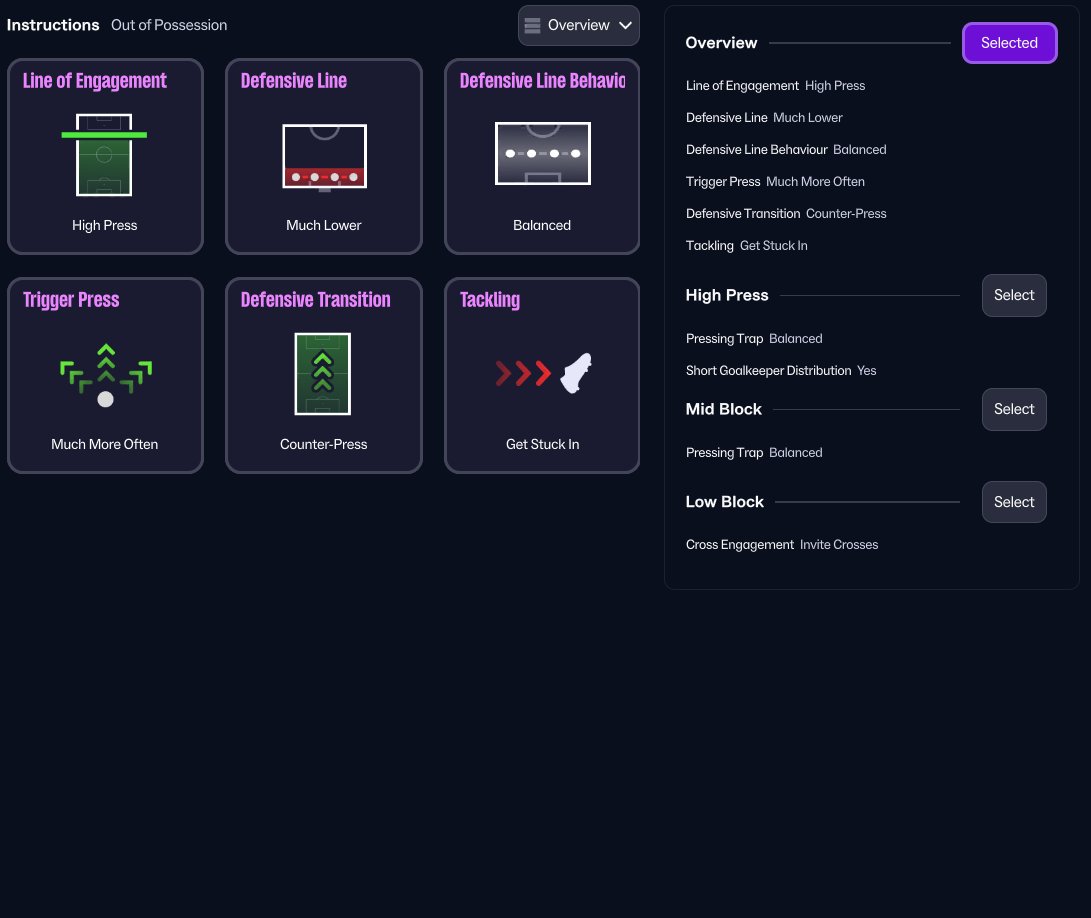Expand the Overview dropdown chevron arrow

pos(626,26)
